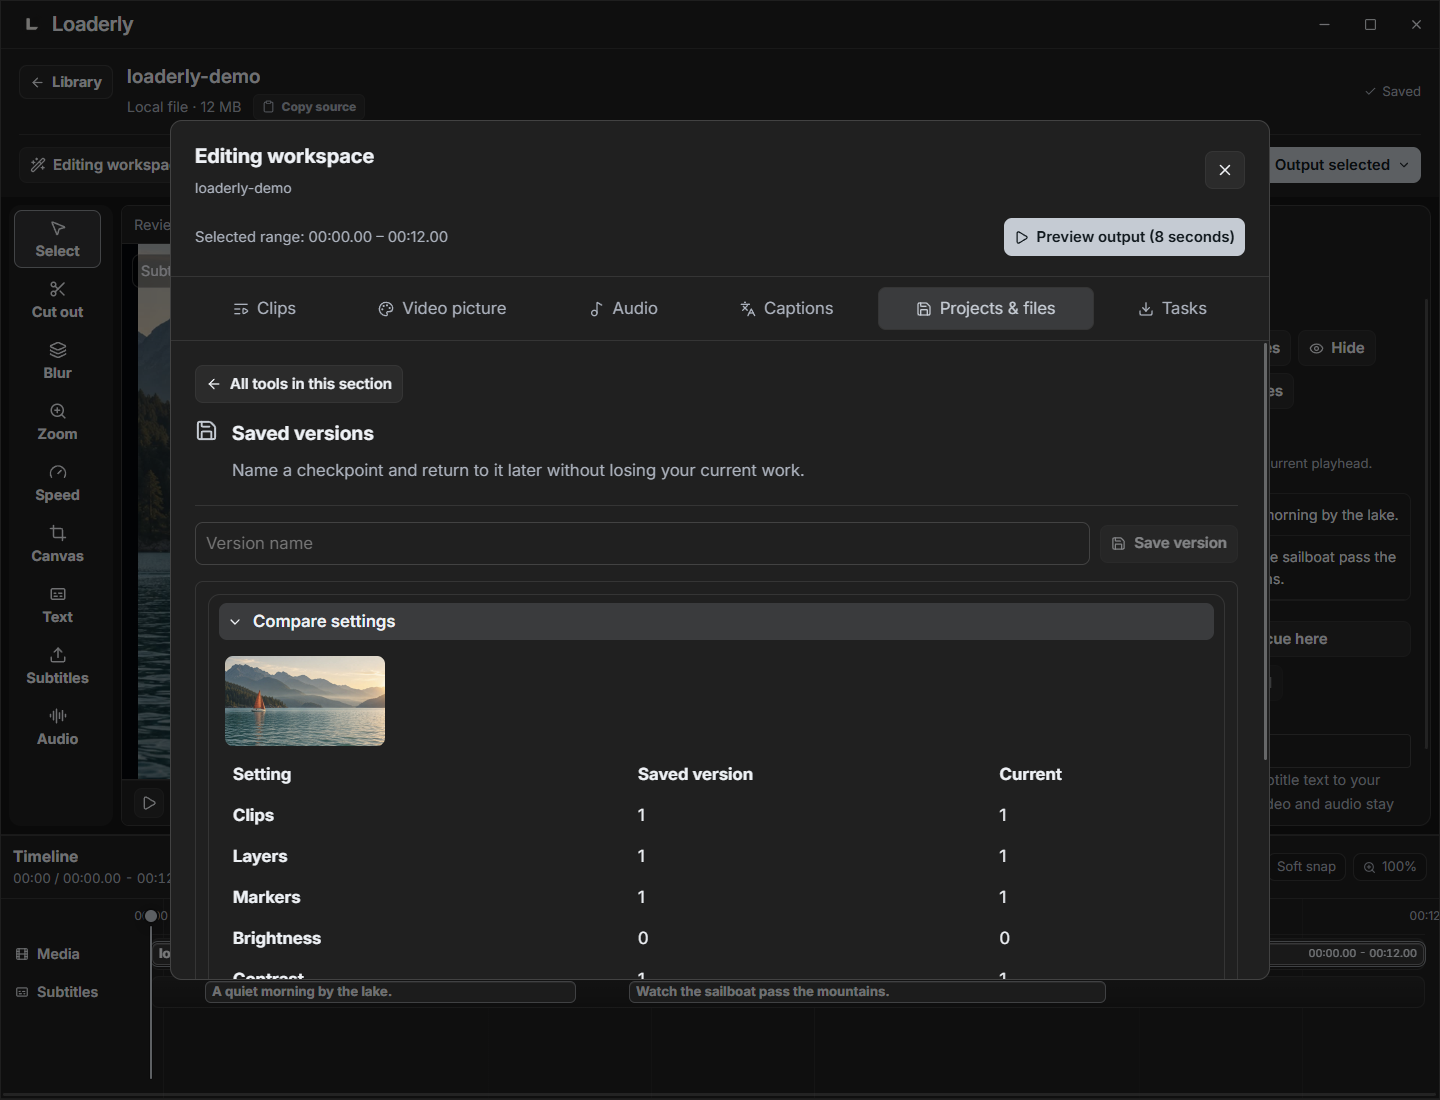The height and width of the screenshot is (1100, 1440).
Task: Select subtitle clip 'A quiet morning by the lake.'
Action: tap(390, 992)
